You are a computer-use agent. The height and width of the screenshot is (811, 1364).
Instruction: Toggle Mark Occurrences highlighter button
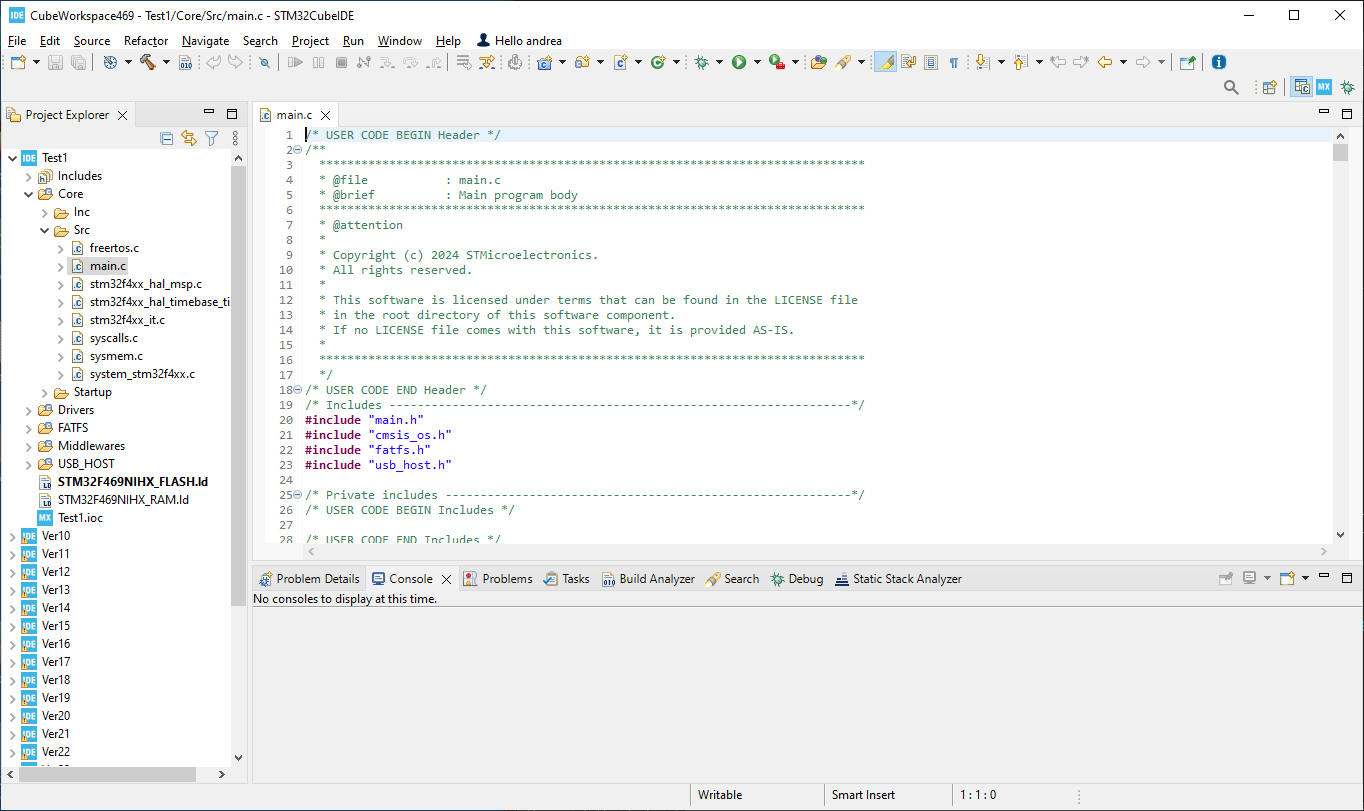coord(884,62)
